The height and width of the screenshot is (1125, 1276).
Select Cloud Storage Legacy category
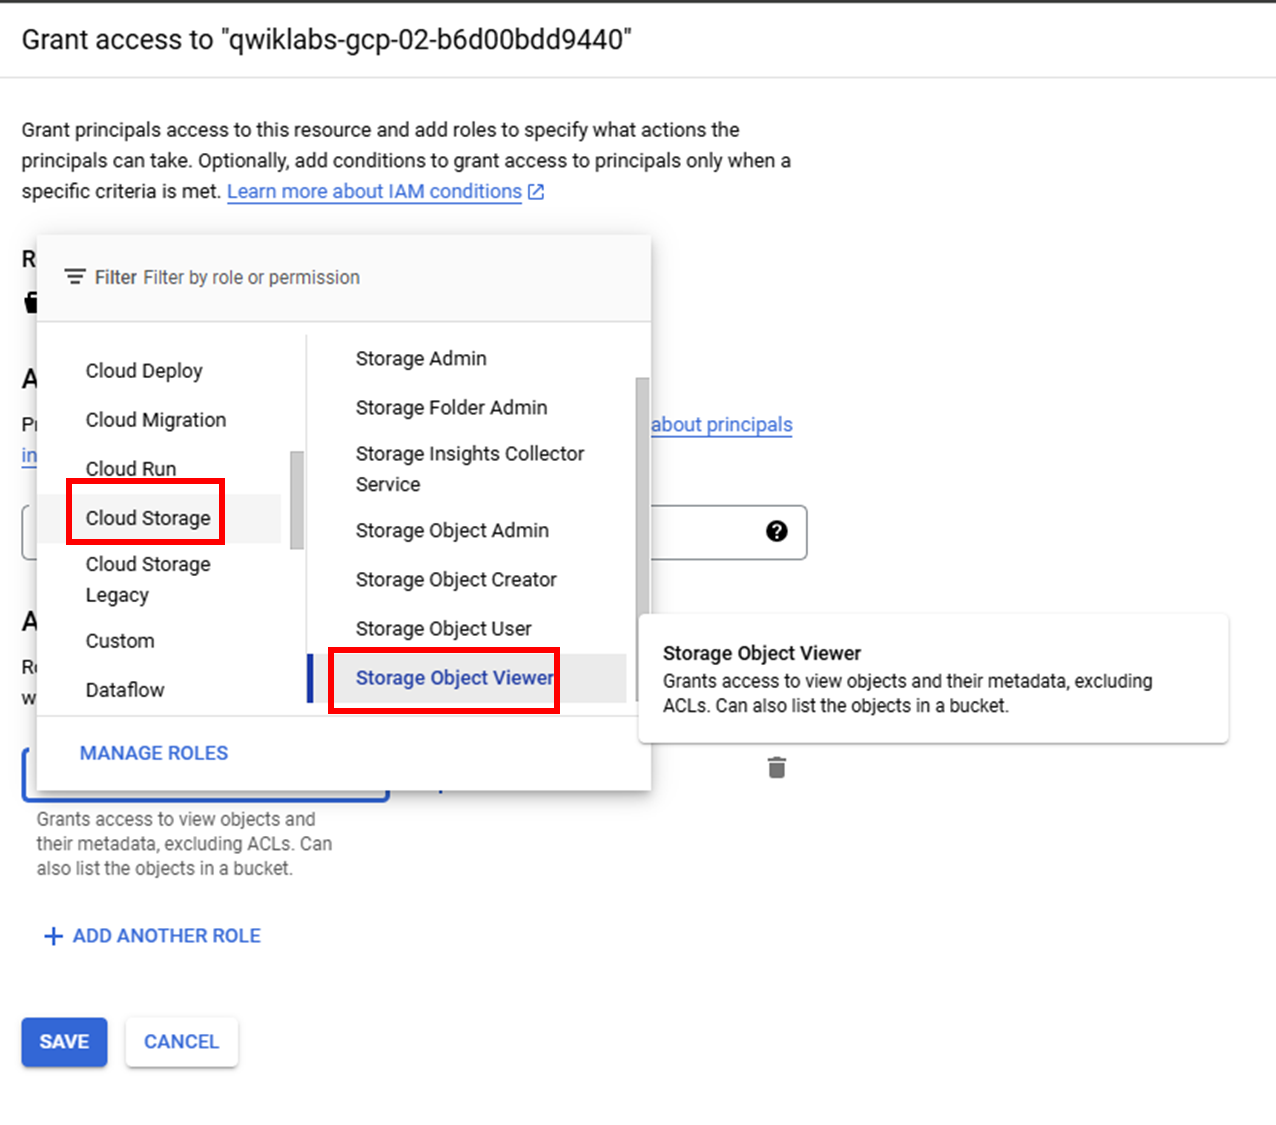click(148, 579)
